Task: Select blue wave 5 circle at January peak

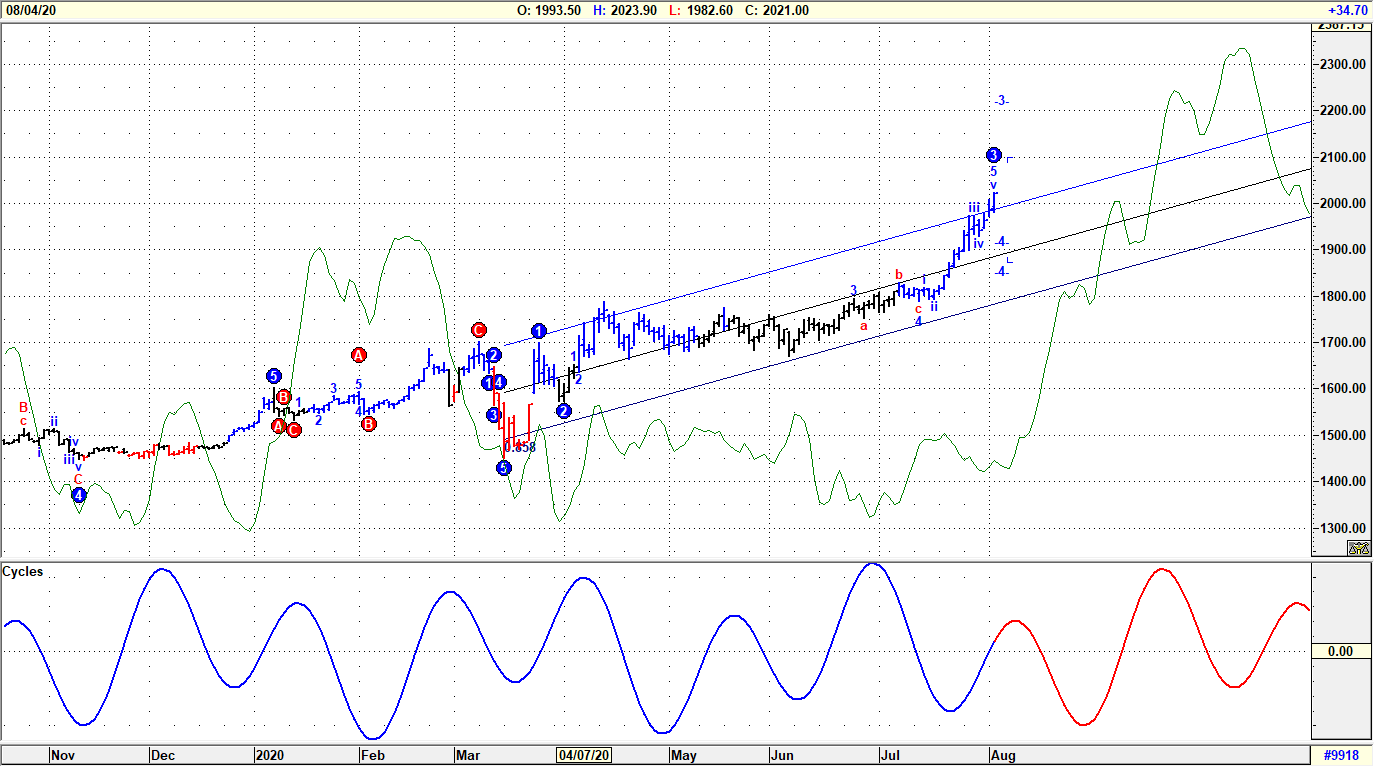Action: (x=274, y=376)
